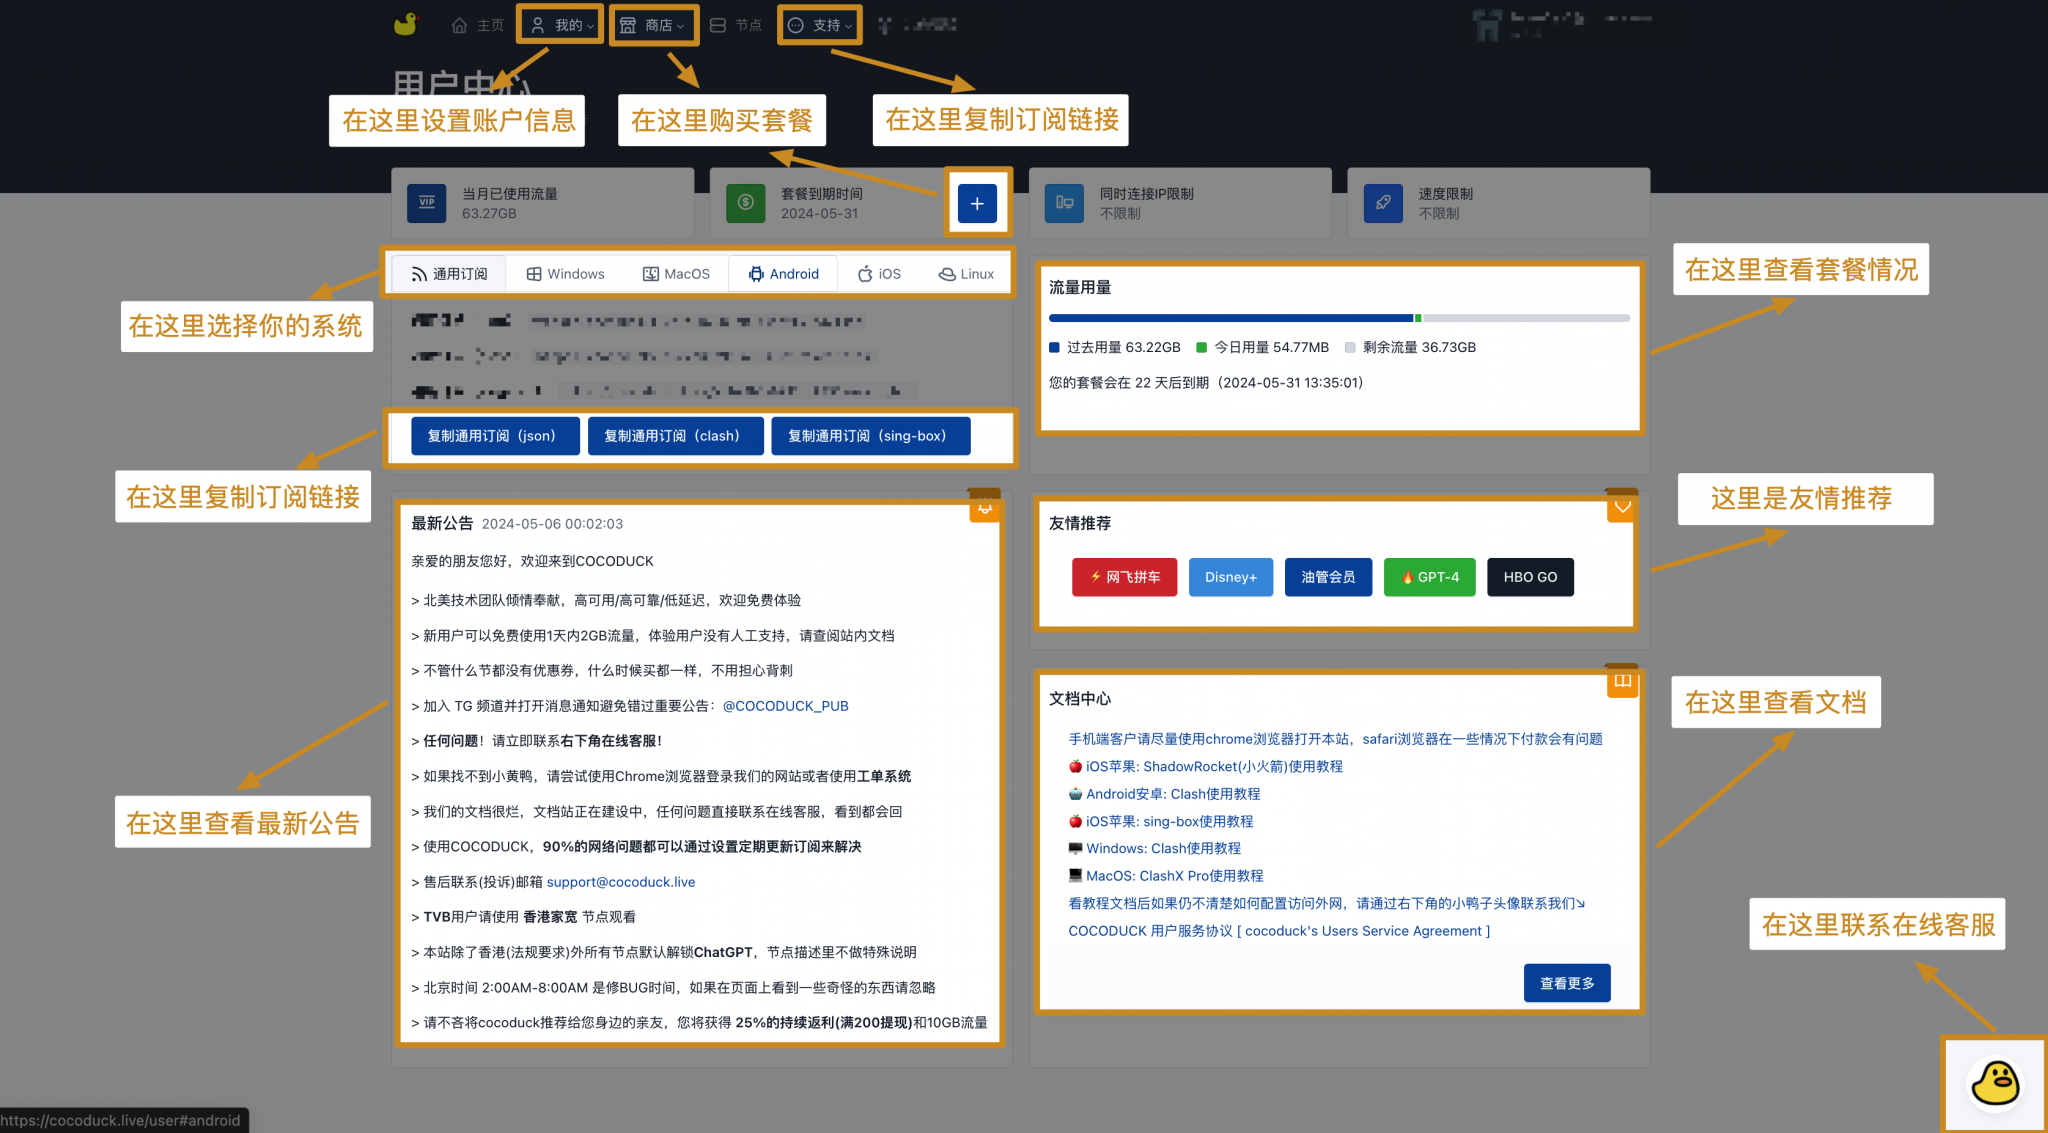
Task: Click the yellow duck logo in the navbar
Action: click(408, 25)
